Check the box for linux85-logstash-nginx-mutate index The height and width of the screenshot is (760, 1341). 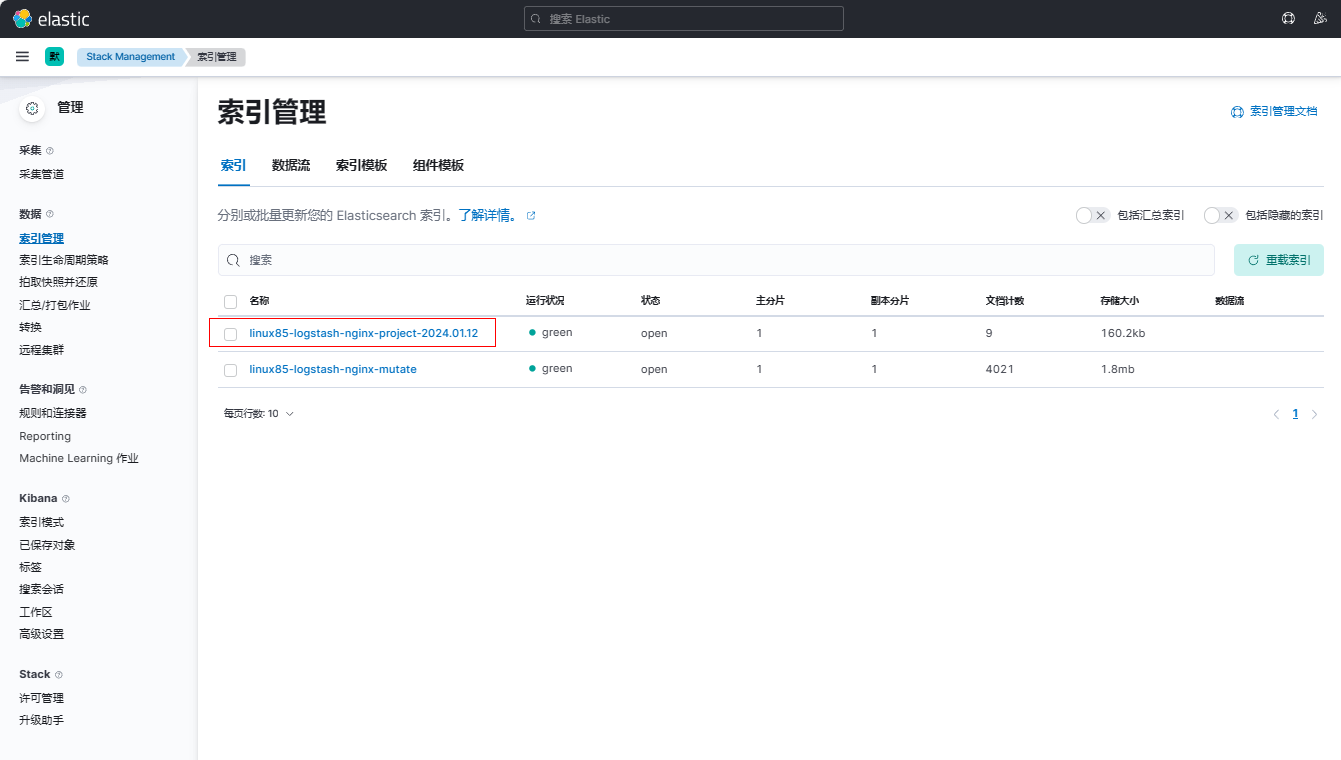point(231,370)
